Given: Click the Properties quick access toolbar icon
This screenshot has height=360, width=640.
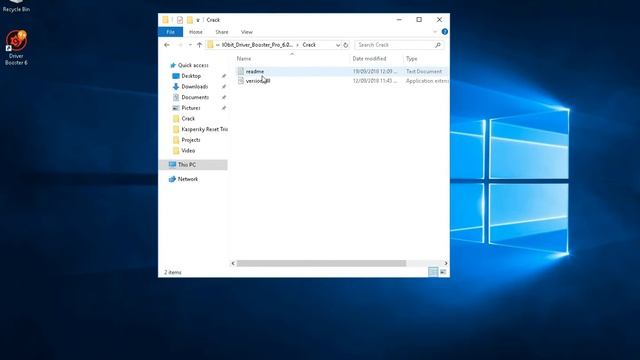Looking at the screenshot, I should 180,20.
